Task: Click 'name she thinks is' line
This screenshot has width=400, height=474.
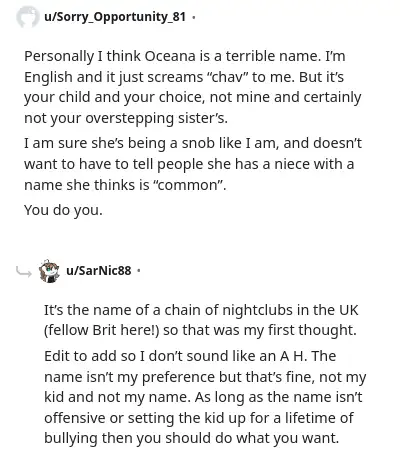Action: click(87, 185)
